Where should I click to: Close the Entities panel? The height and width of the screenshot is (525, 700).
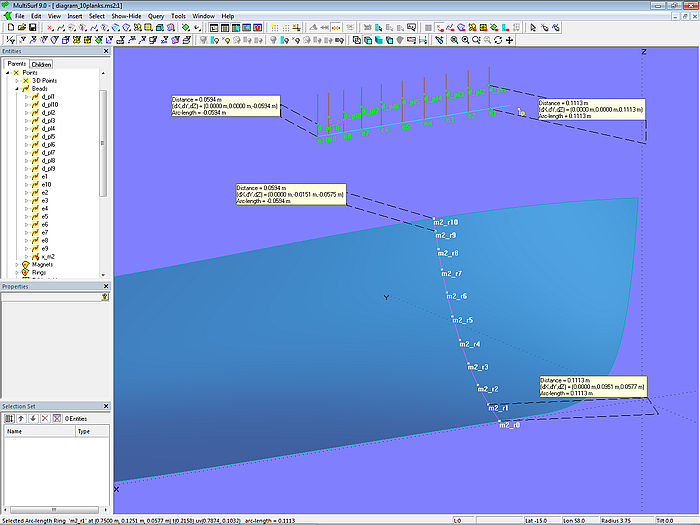pos(106,51)
